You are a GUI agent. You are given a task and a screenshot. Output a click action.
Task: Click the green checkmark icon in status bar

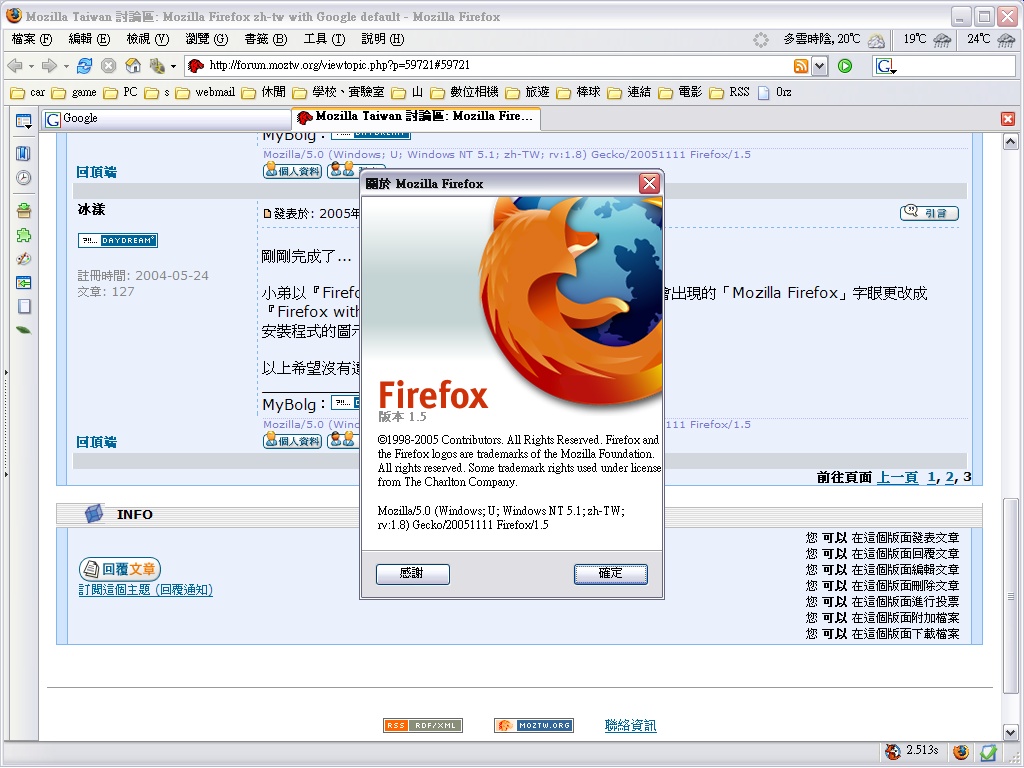coord(988,752)
